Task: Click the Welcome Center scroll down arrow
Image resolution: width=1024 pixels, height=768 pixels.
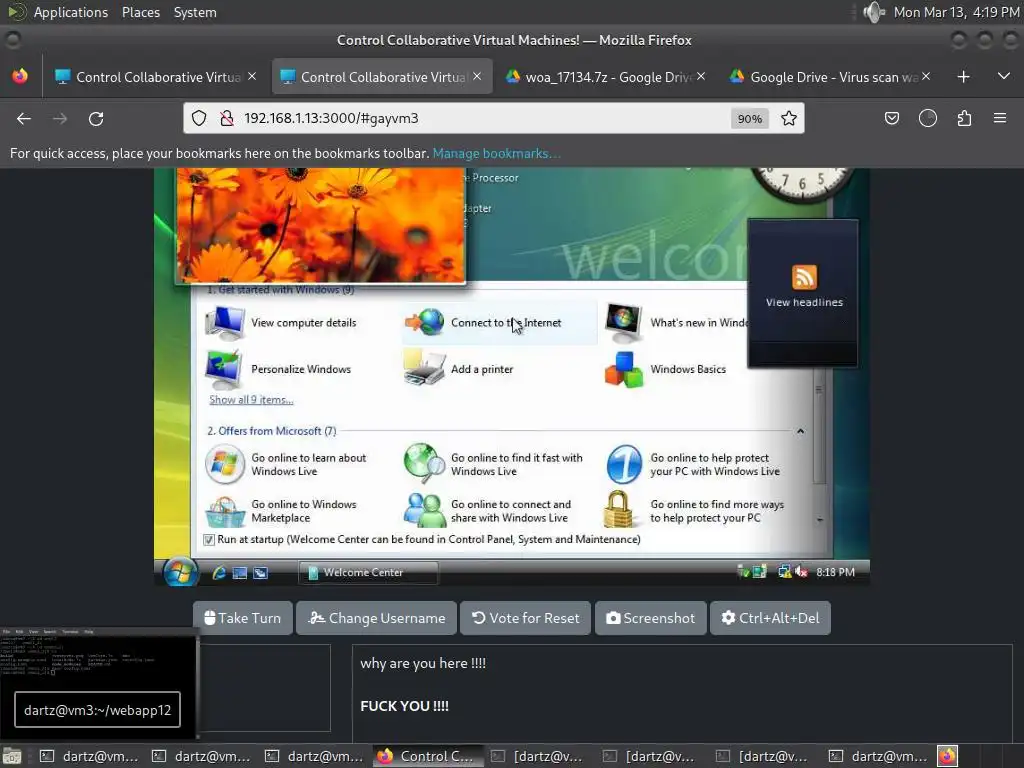Action: pyautogui.click(x=820, y=520)
